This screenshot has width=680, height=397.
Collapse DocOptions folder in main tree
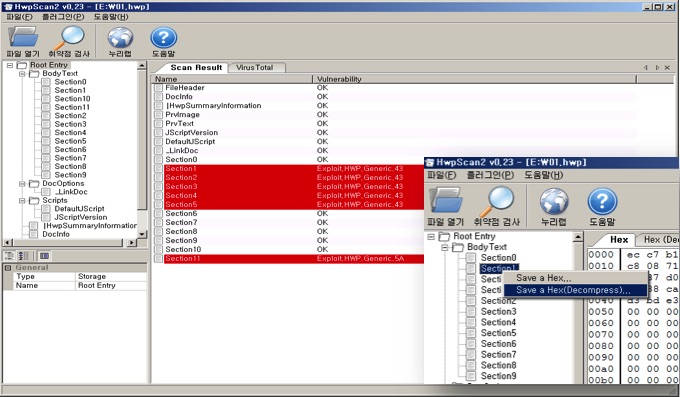coord(22,184)
